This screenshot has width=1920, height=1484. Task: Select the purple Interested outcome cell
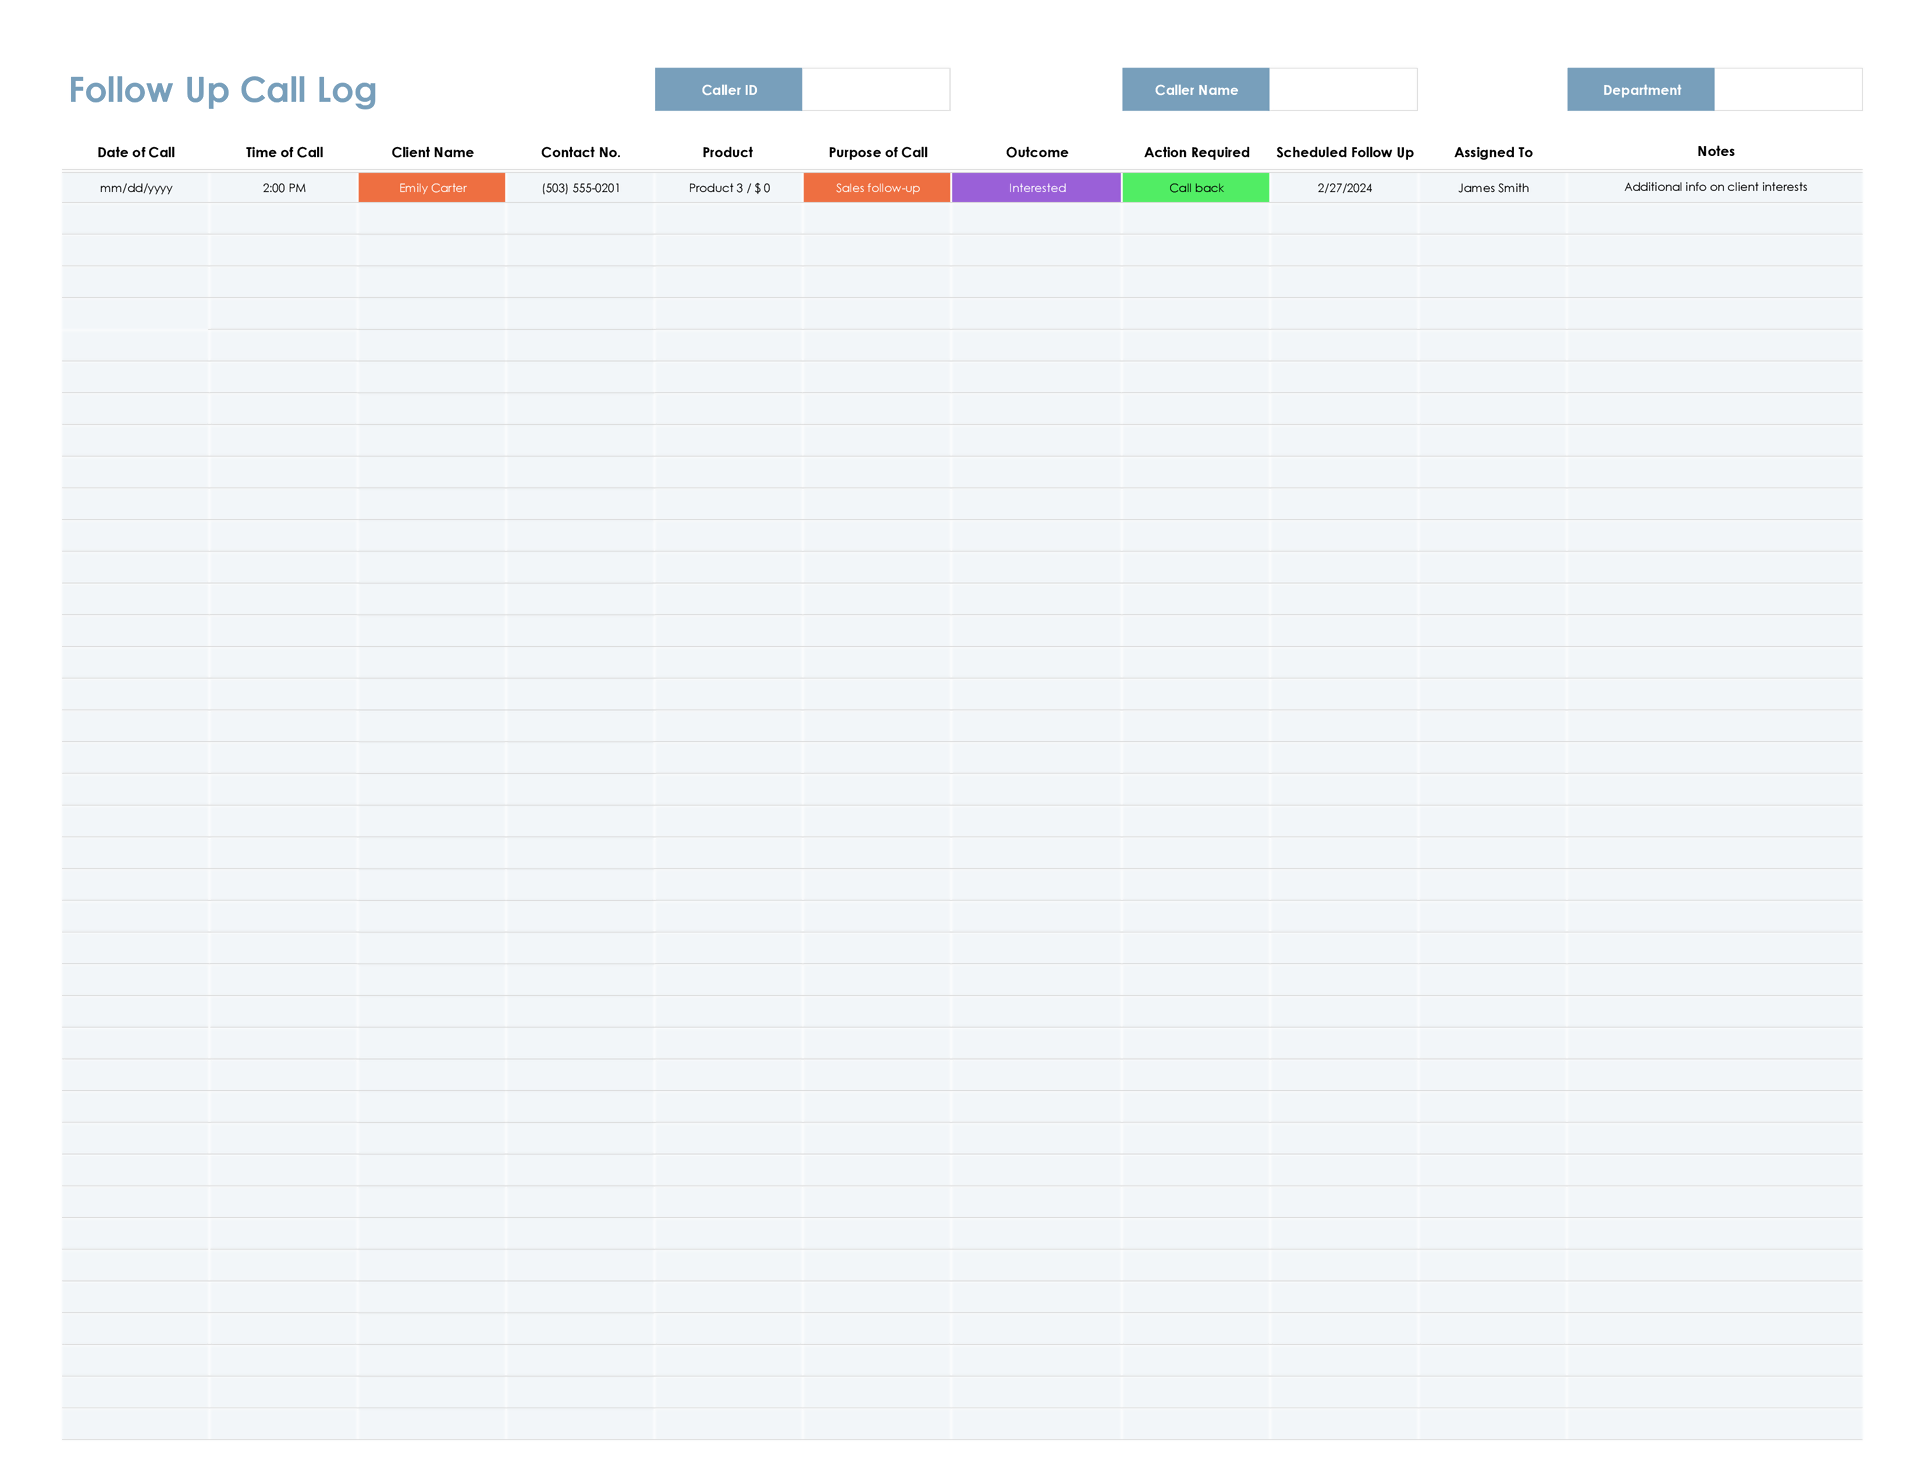[1036, 187]
